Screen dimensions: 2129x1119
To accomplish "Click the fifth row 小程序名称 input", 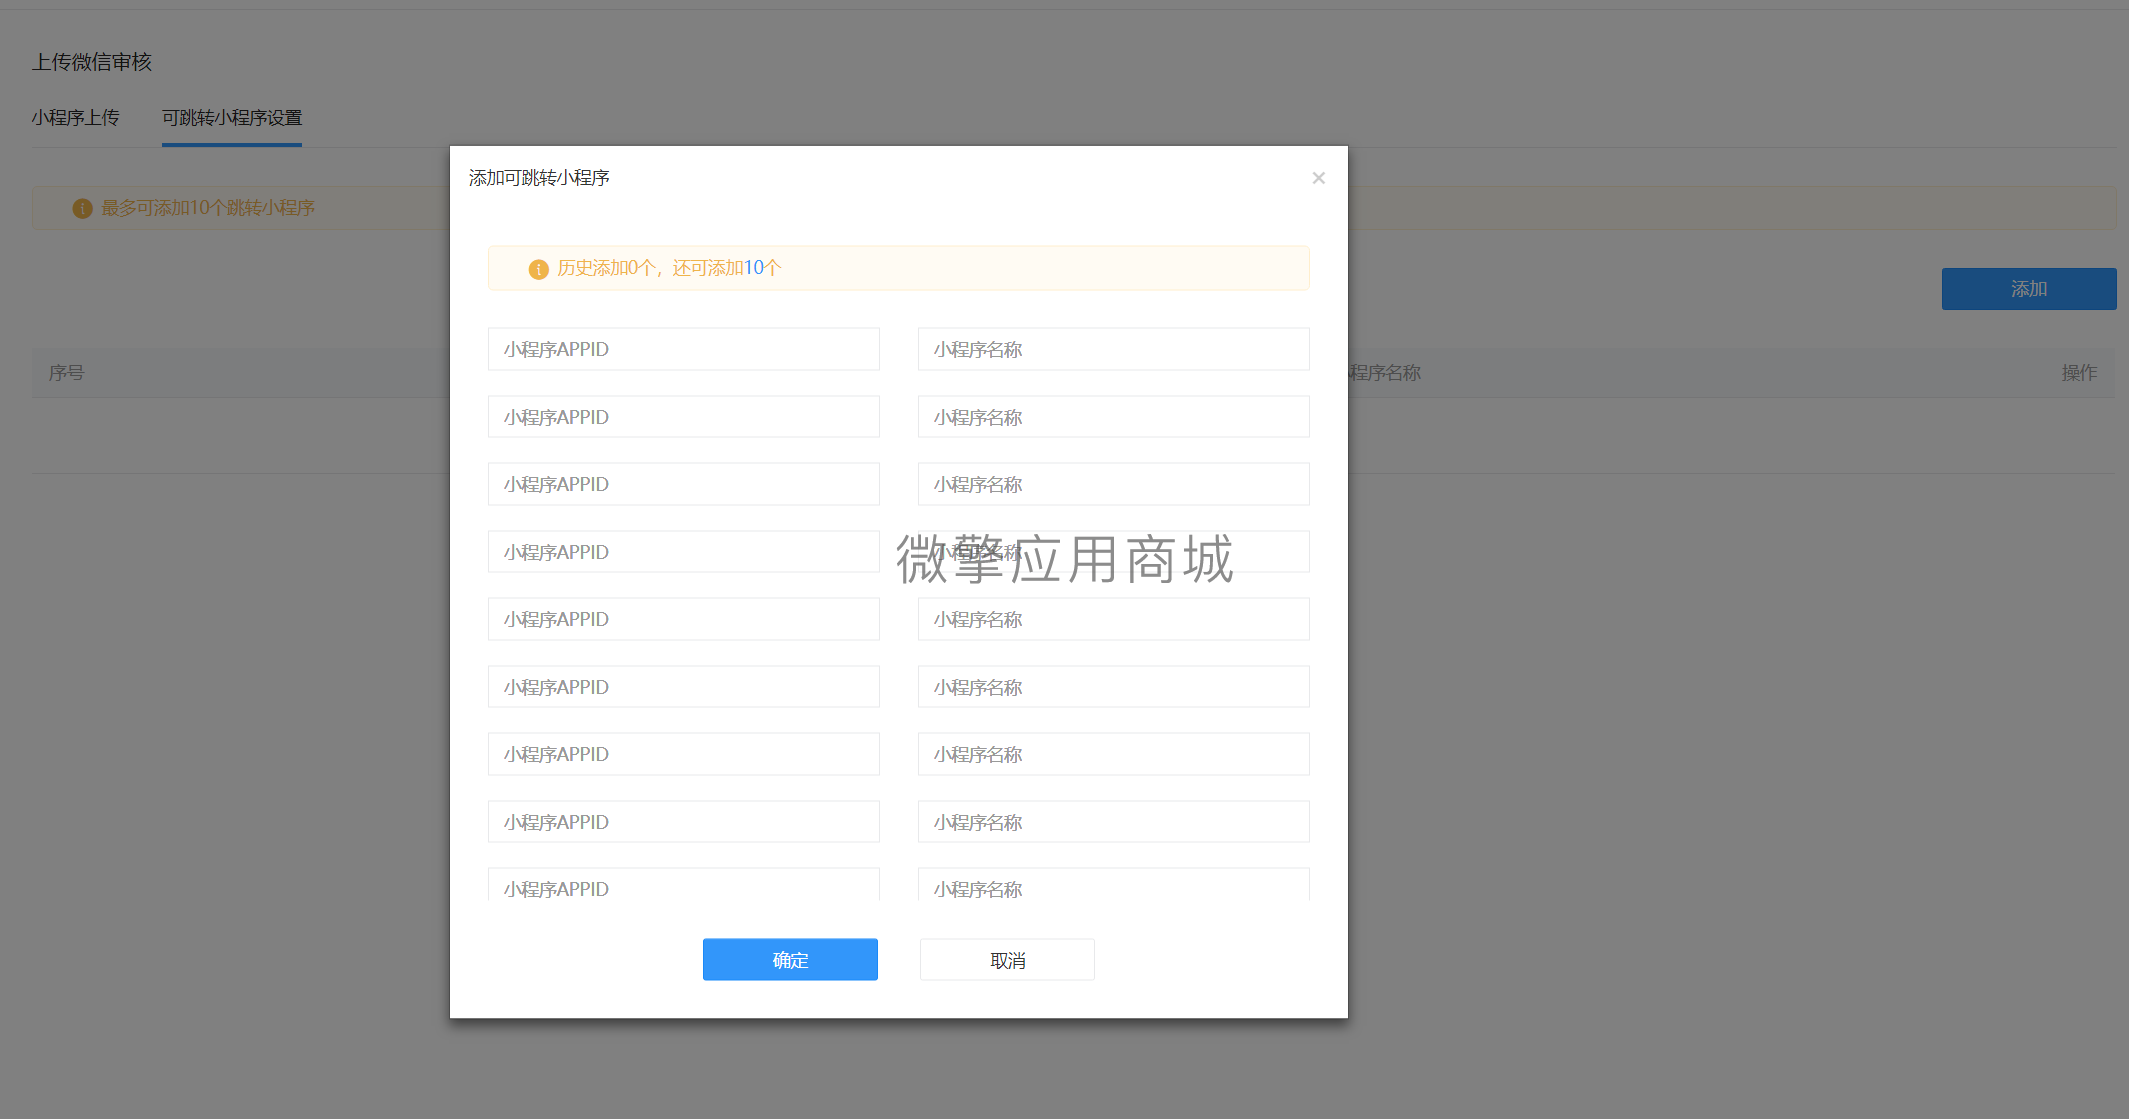I will [1114, 619].
